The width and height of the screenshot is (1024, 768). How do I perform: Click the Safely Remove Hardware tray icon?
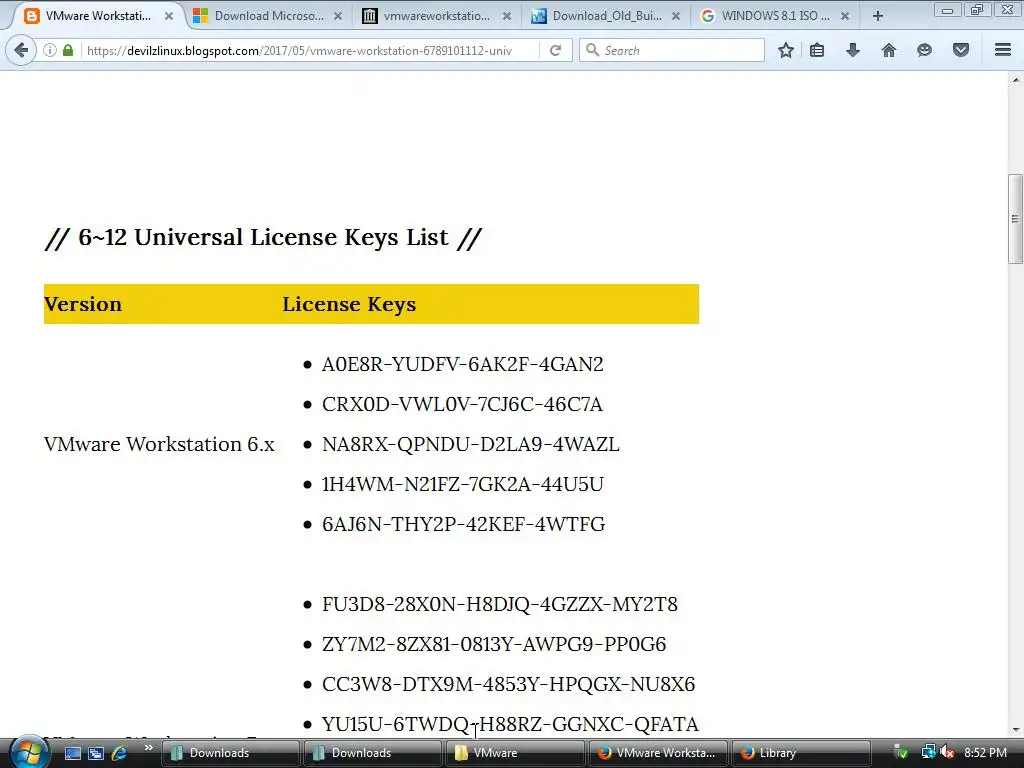[901, 753]
